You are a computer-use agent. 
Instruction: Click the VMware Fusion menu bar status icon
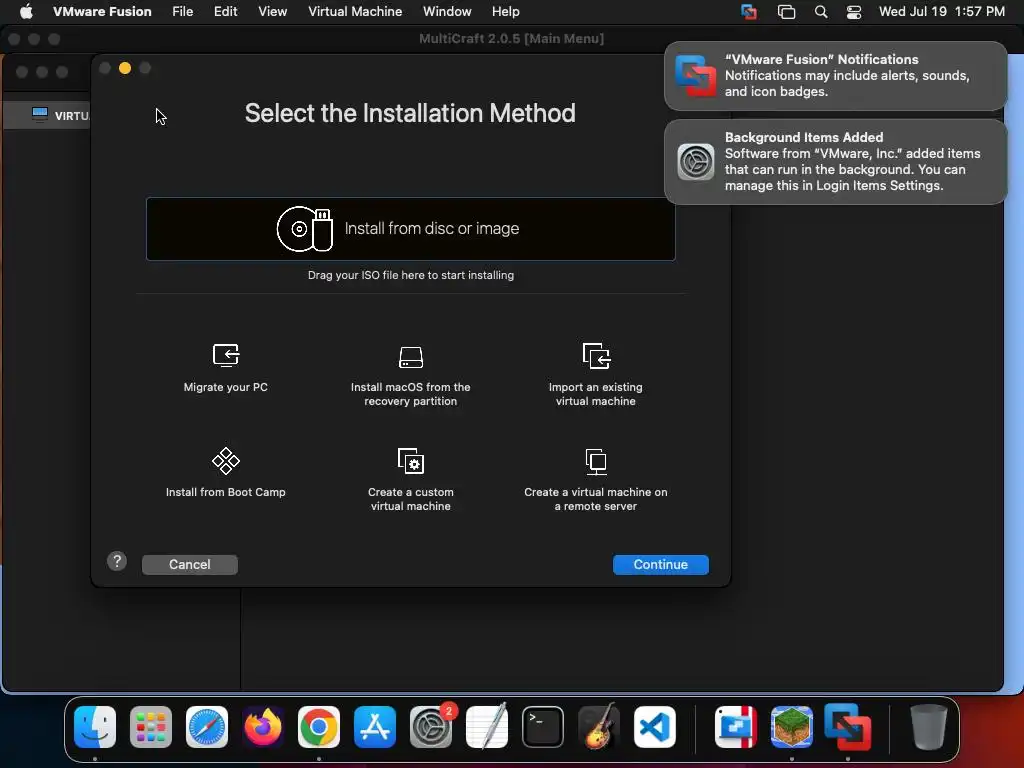(x=749, y=12)
